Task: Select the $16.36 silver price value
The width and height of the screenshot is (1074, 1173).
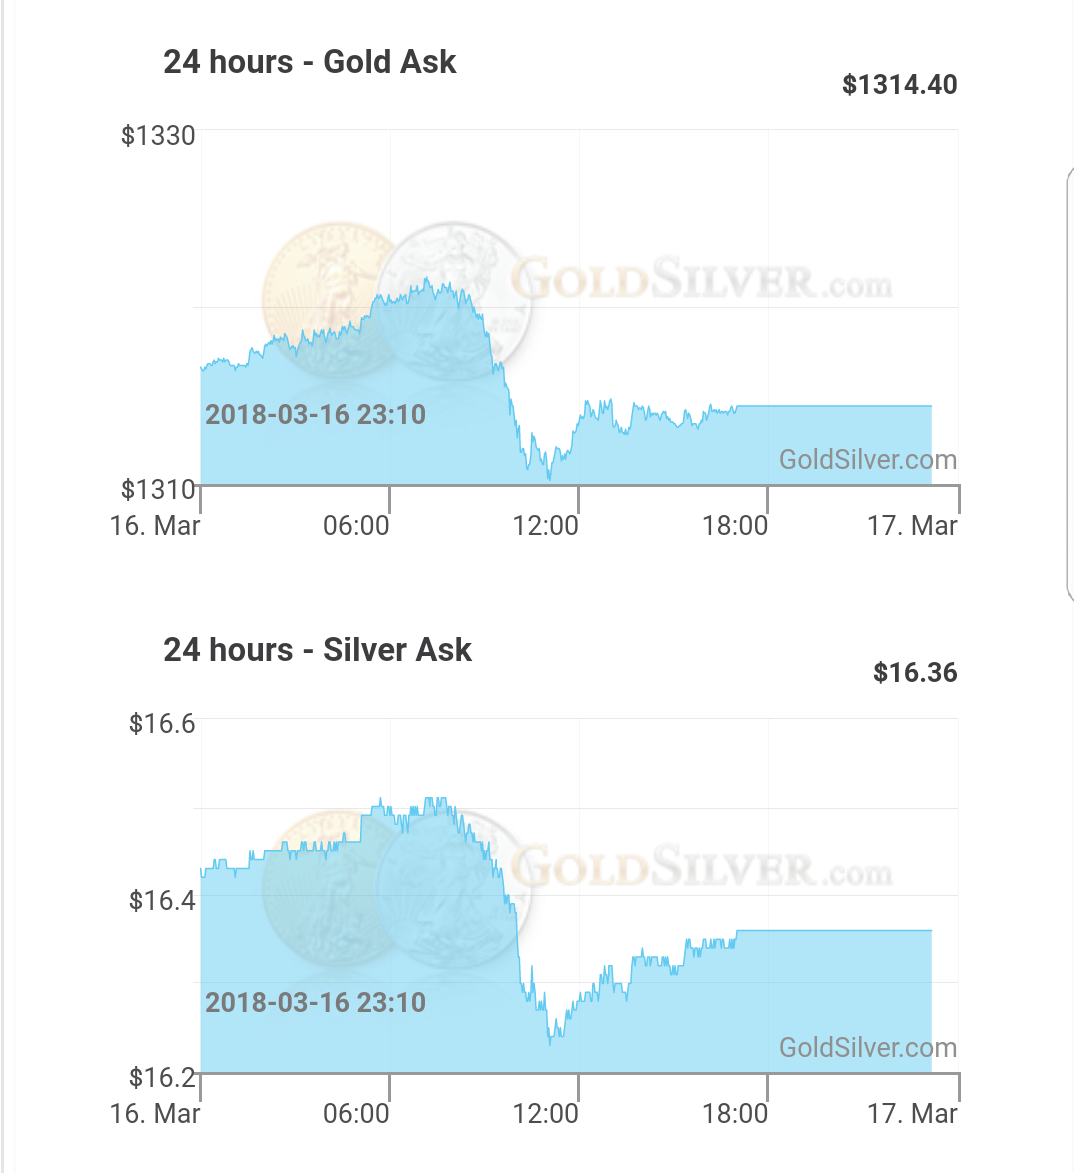Action: 915,673
